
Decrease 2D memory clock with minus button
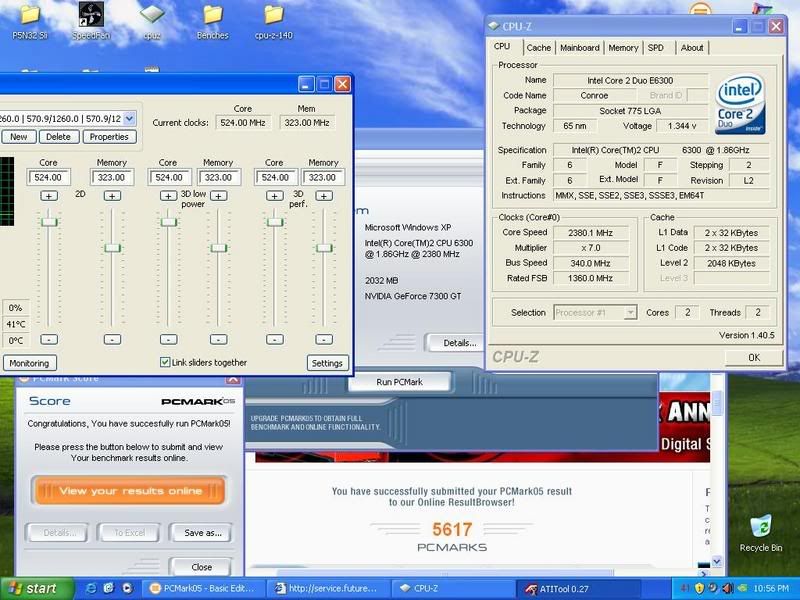tap(112, 340)
